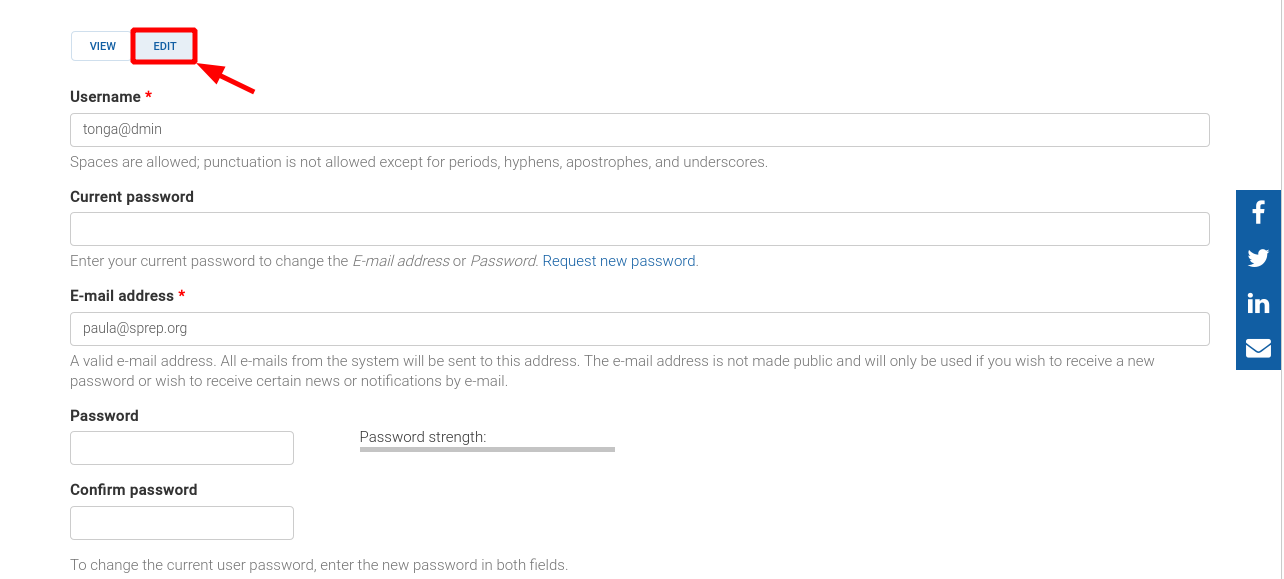Click the red arrow pointing at EDIT
Screen dimensions: 1284x579
point(228,78)
